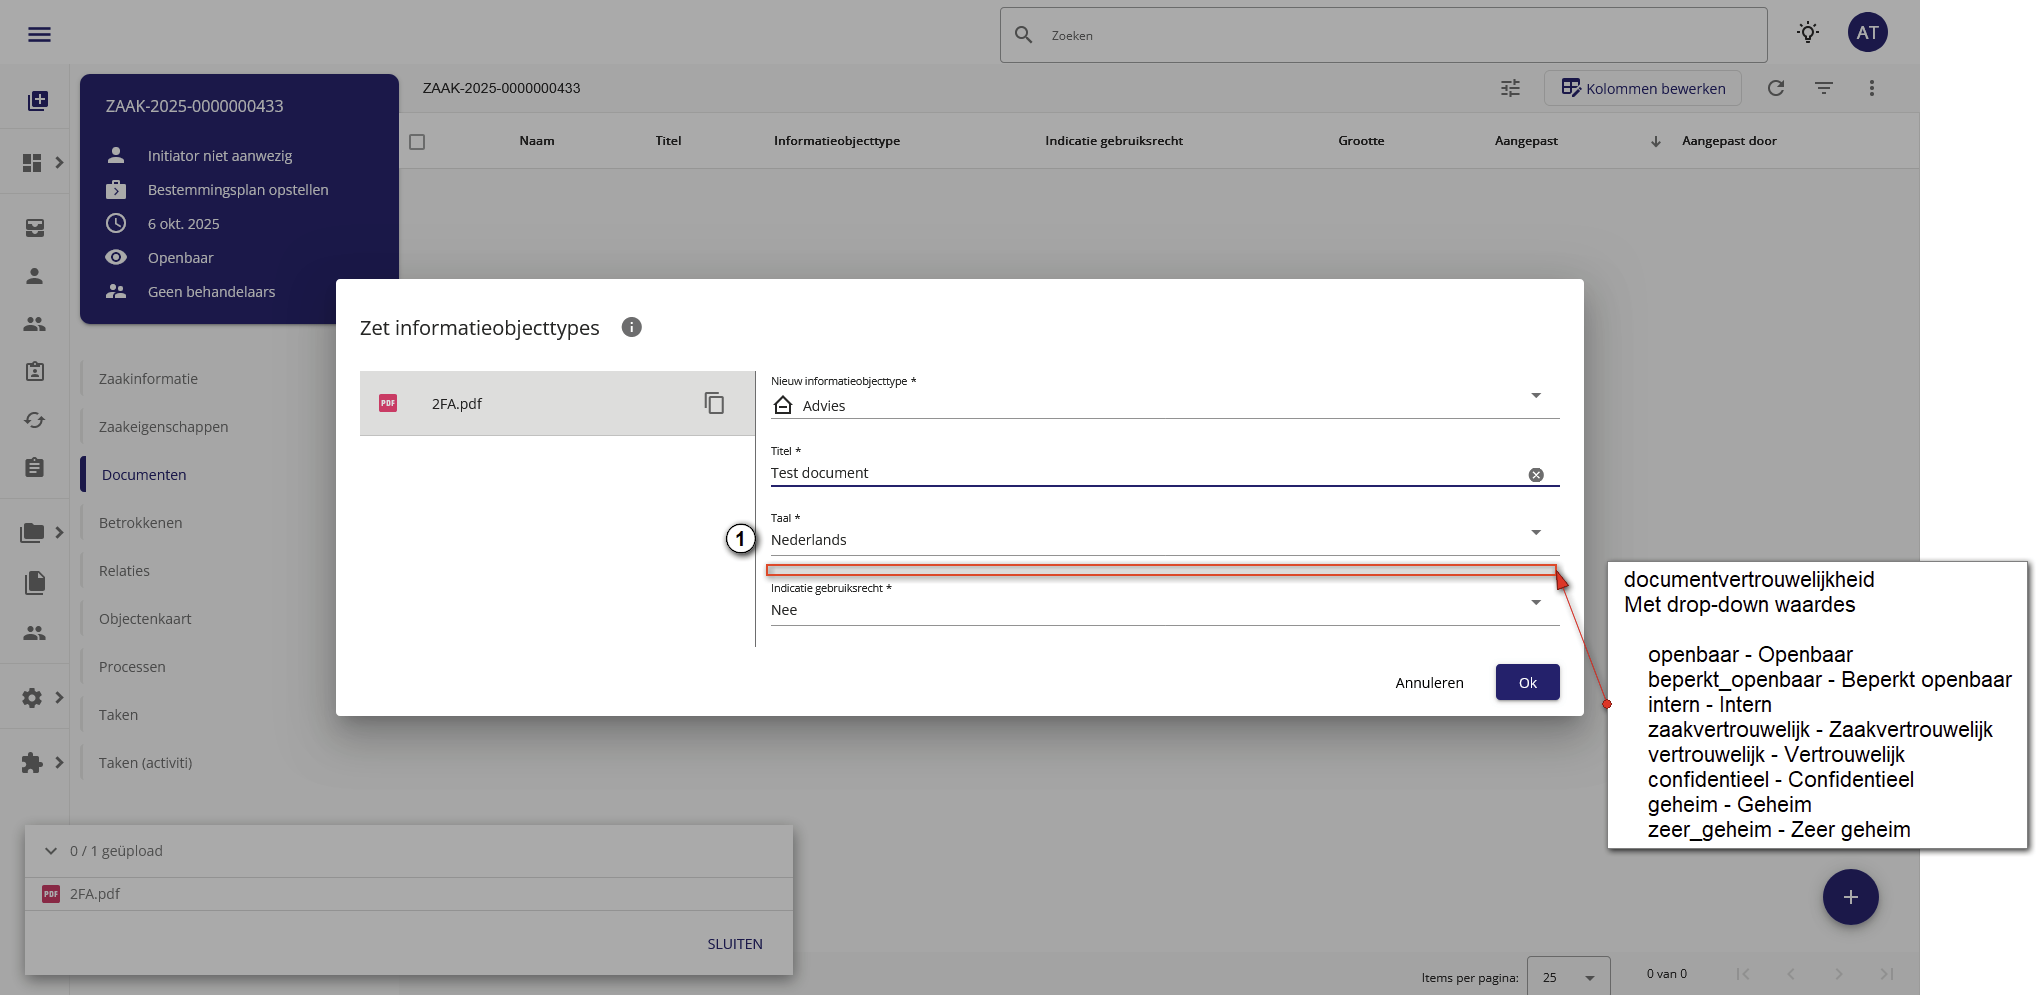Click the copy icon next to 2FA.pdf
Viewport: 2038px width, 995px height.
(714, 403)
